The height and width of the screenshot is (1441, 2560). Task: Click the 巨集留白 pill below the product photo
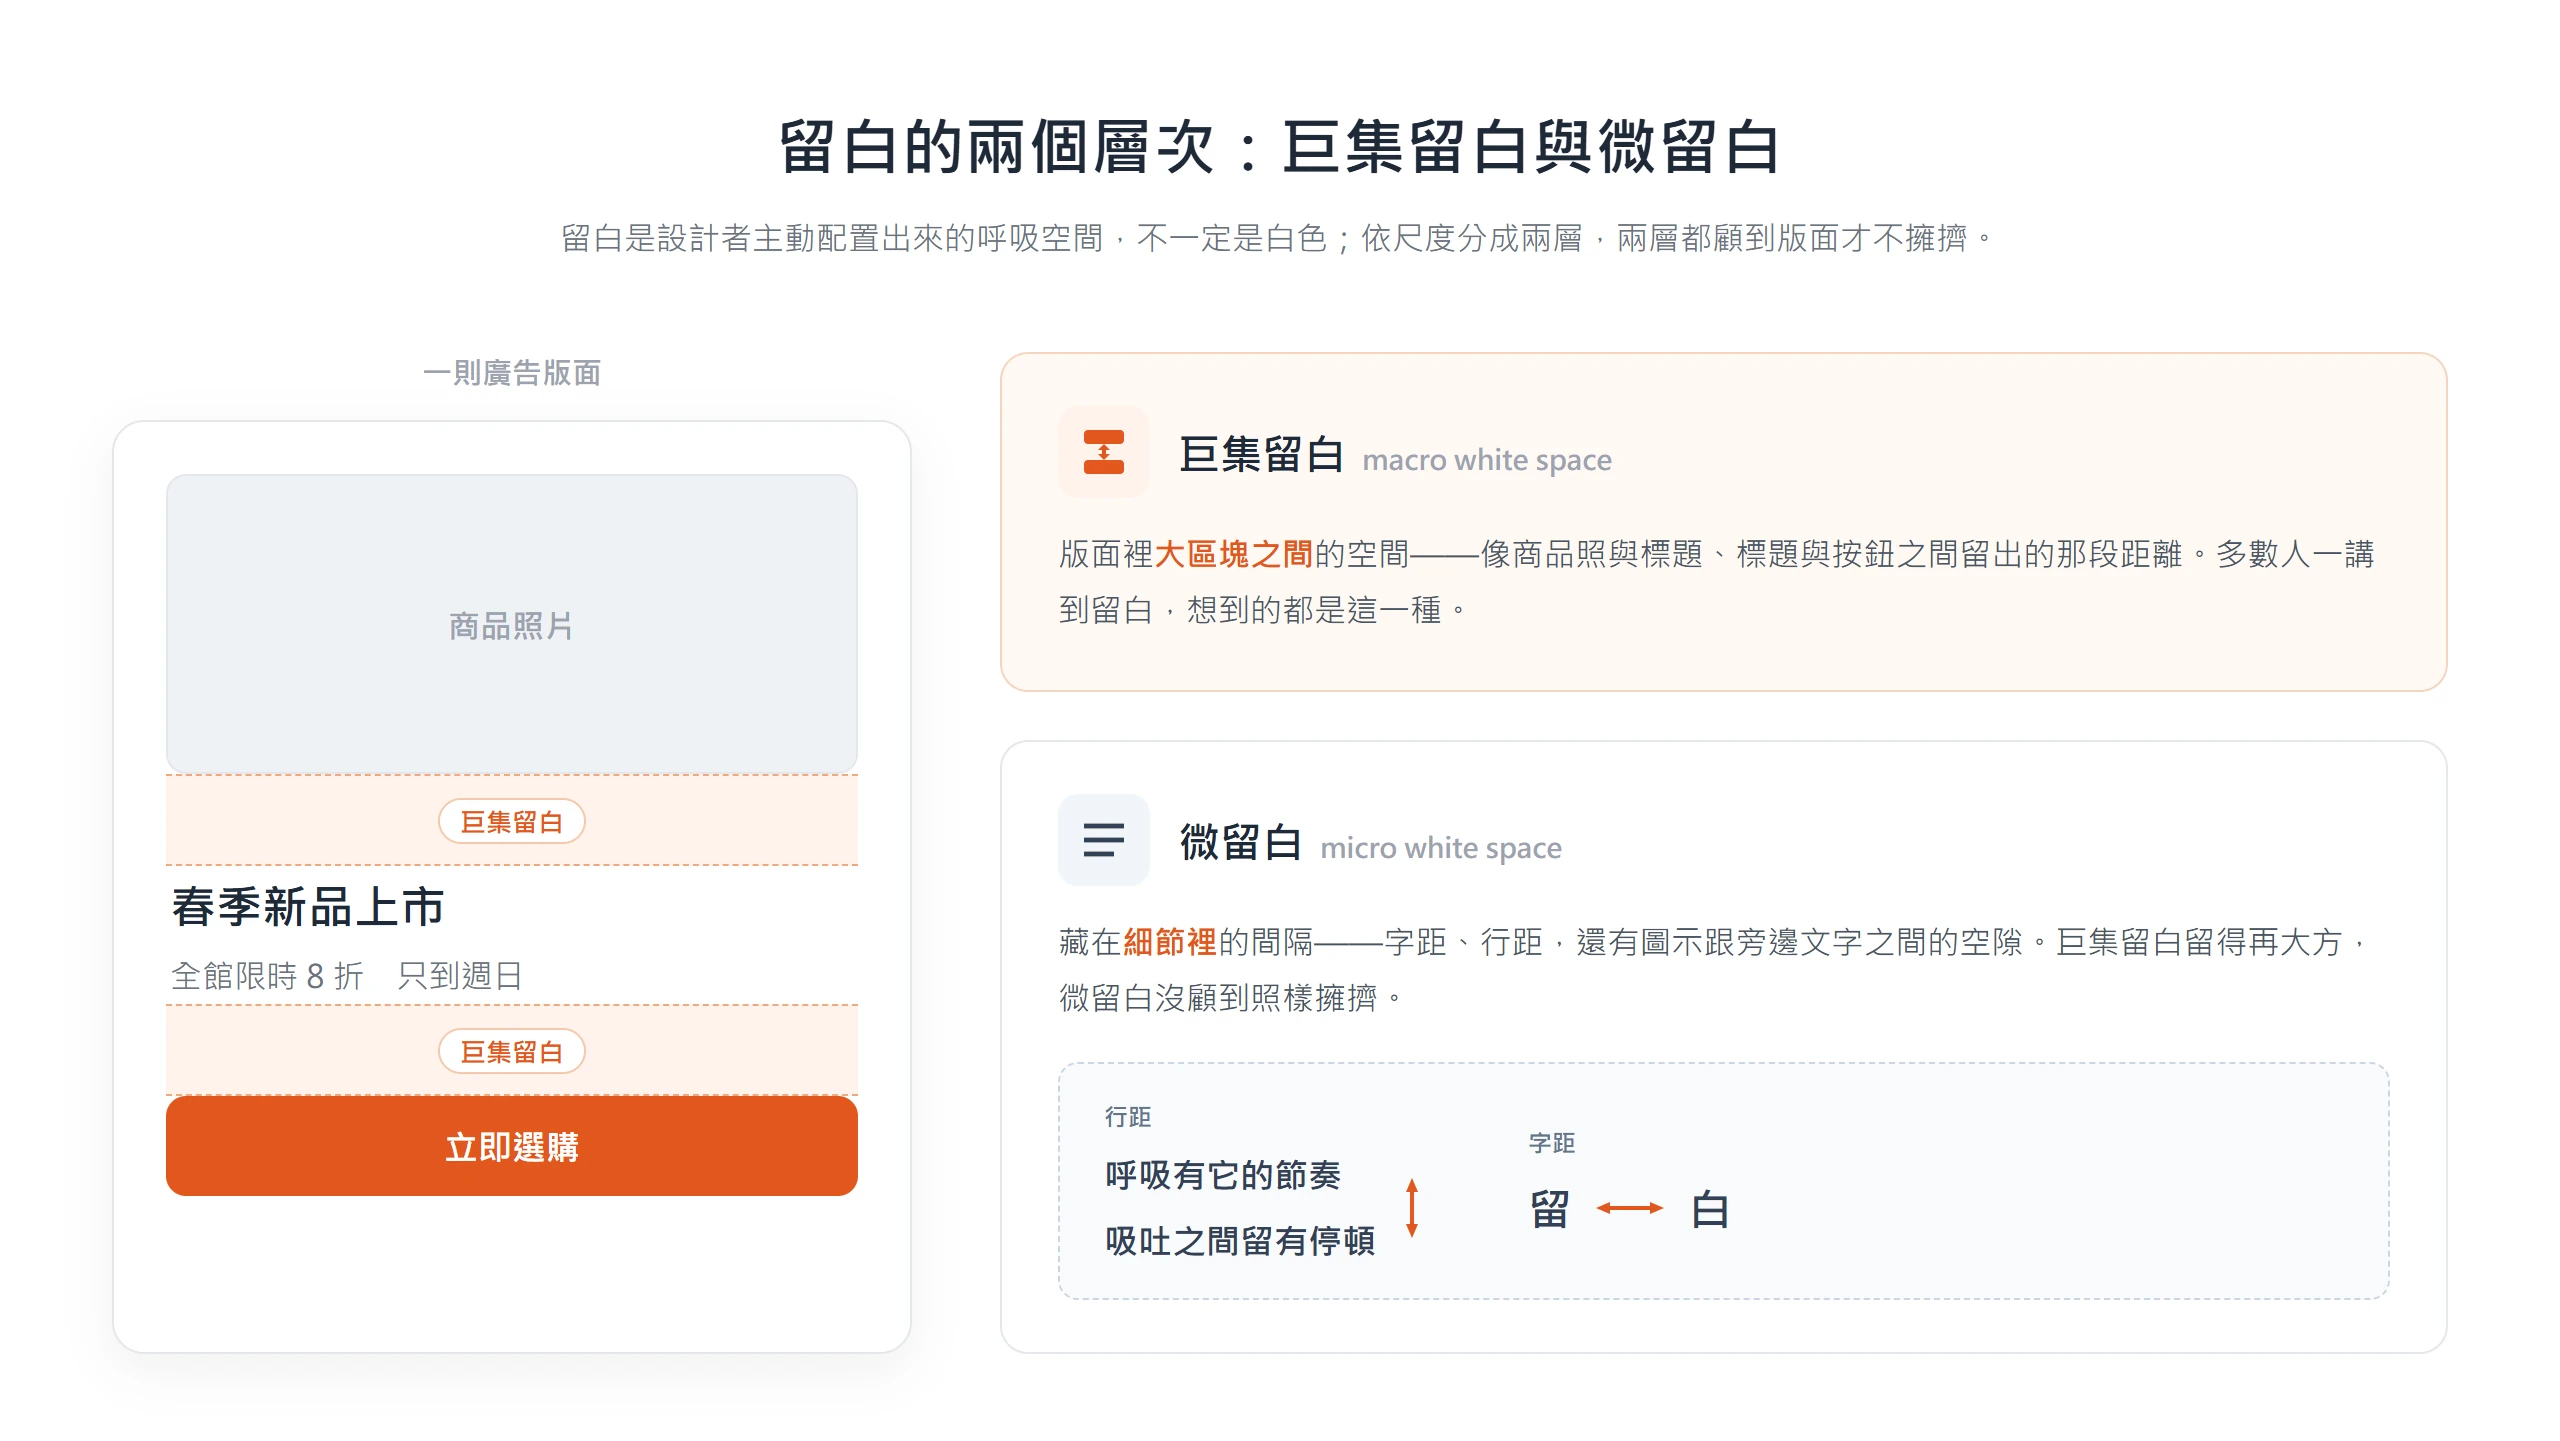[512, 821]
